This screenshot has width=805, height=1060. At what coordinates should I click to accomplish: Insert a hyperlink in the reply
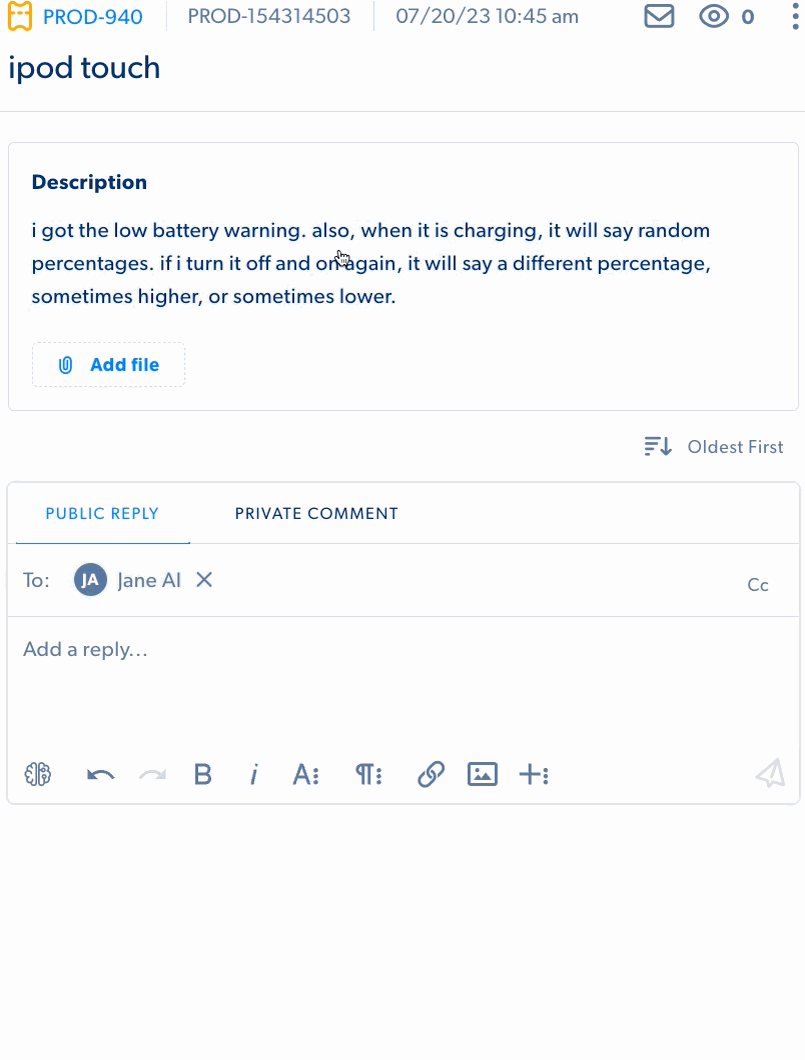pos(431,774)
